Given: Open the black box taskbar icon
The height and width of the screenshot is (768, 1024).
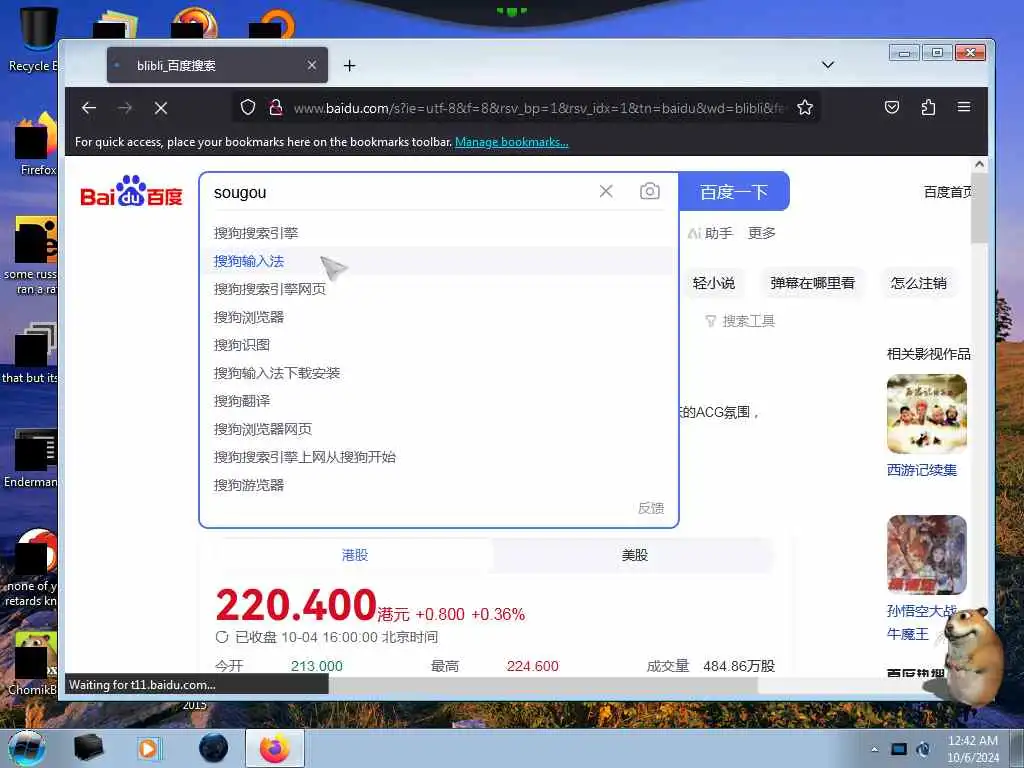Looking at the screenshot, I should click(x=89, y=748).
